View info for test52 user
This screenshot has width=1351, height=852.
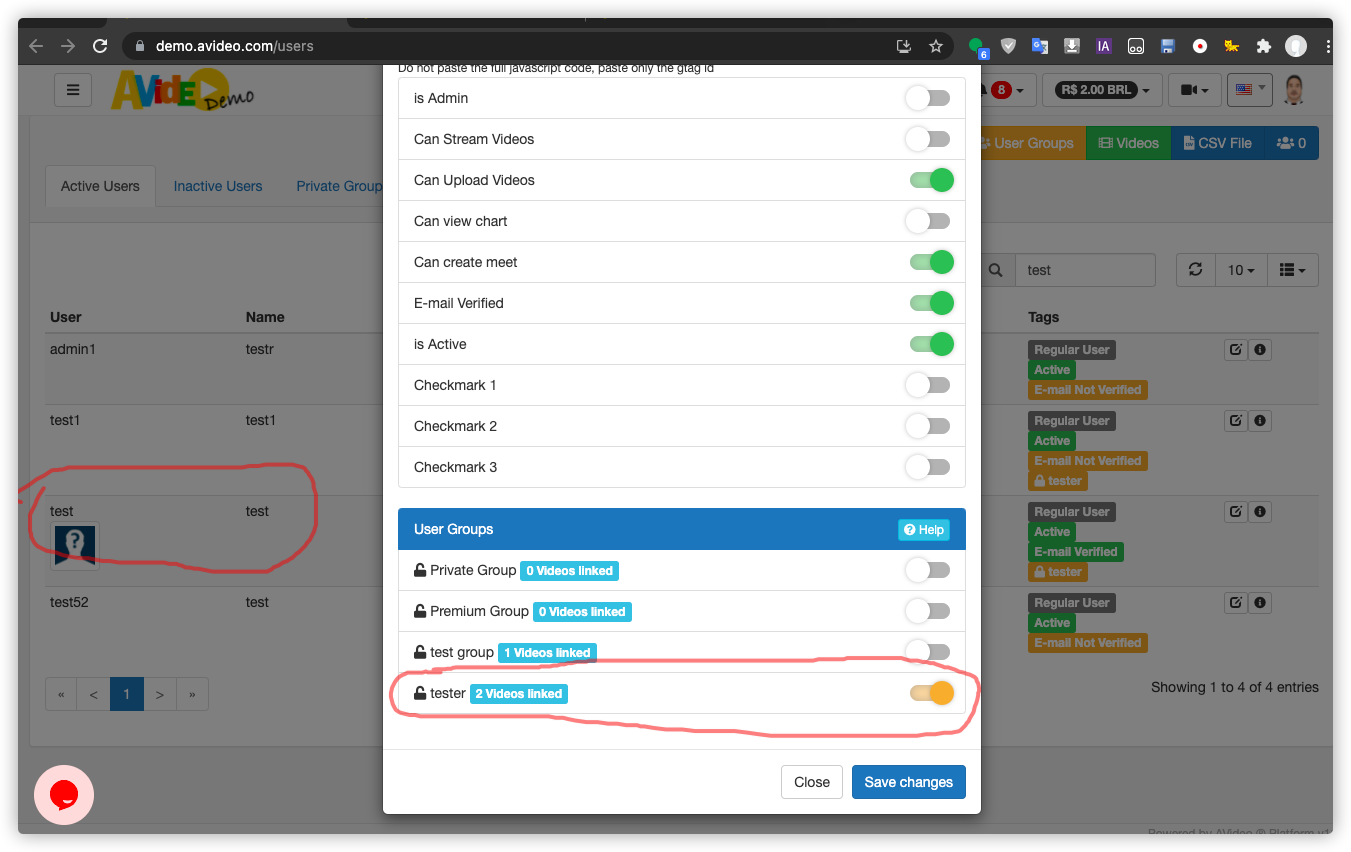pos(1259,601)
